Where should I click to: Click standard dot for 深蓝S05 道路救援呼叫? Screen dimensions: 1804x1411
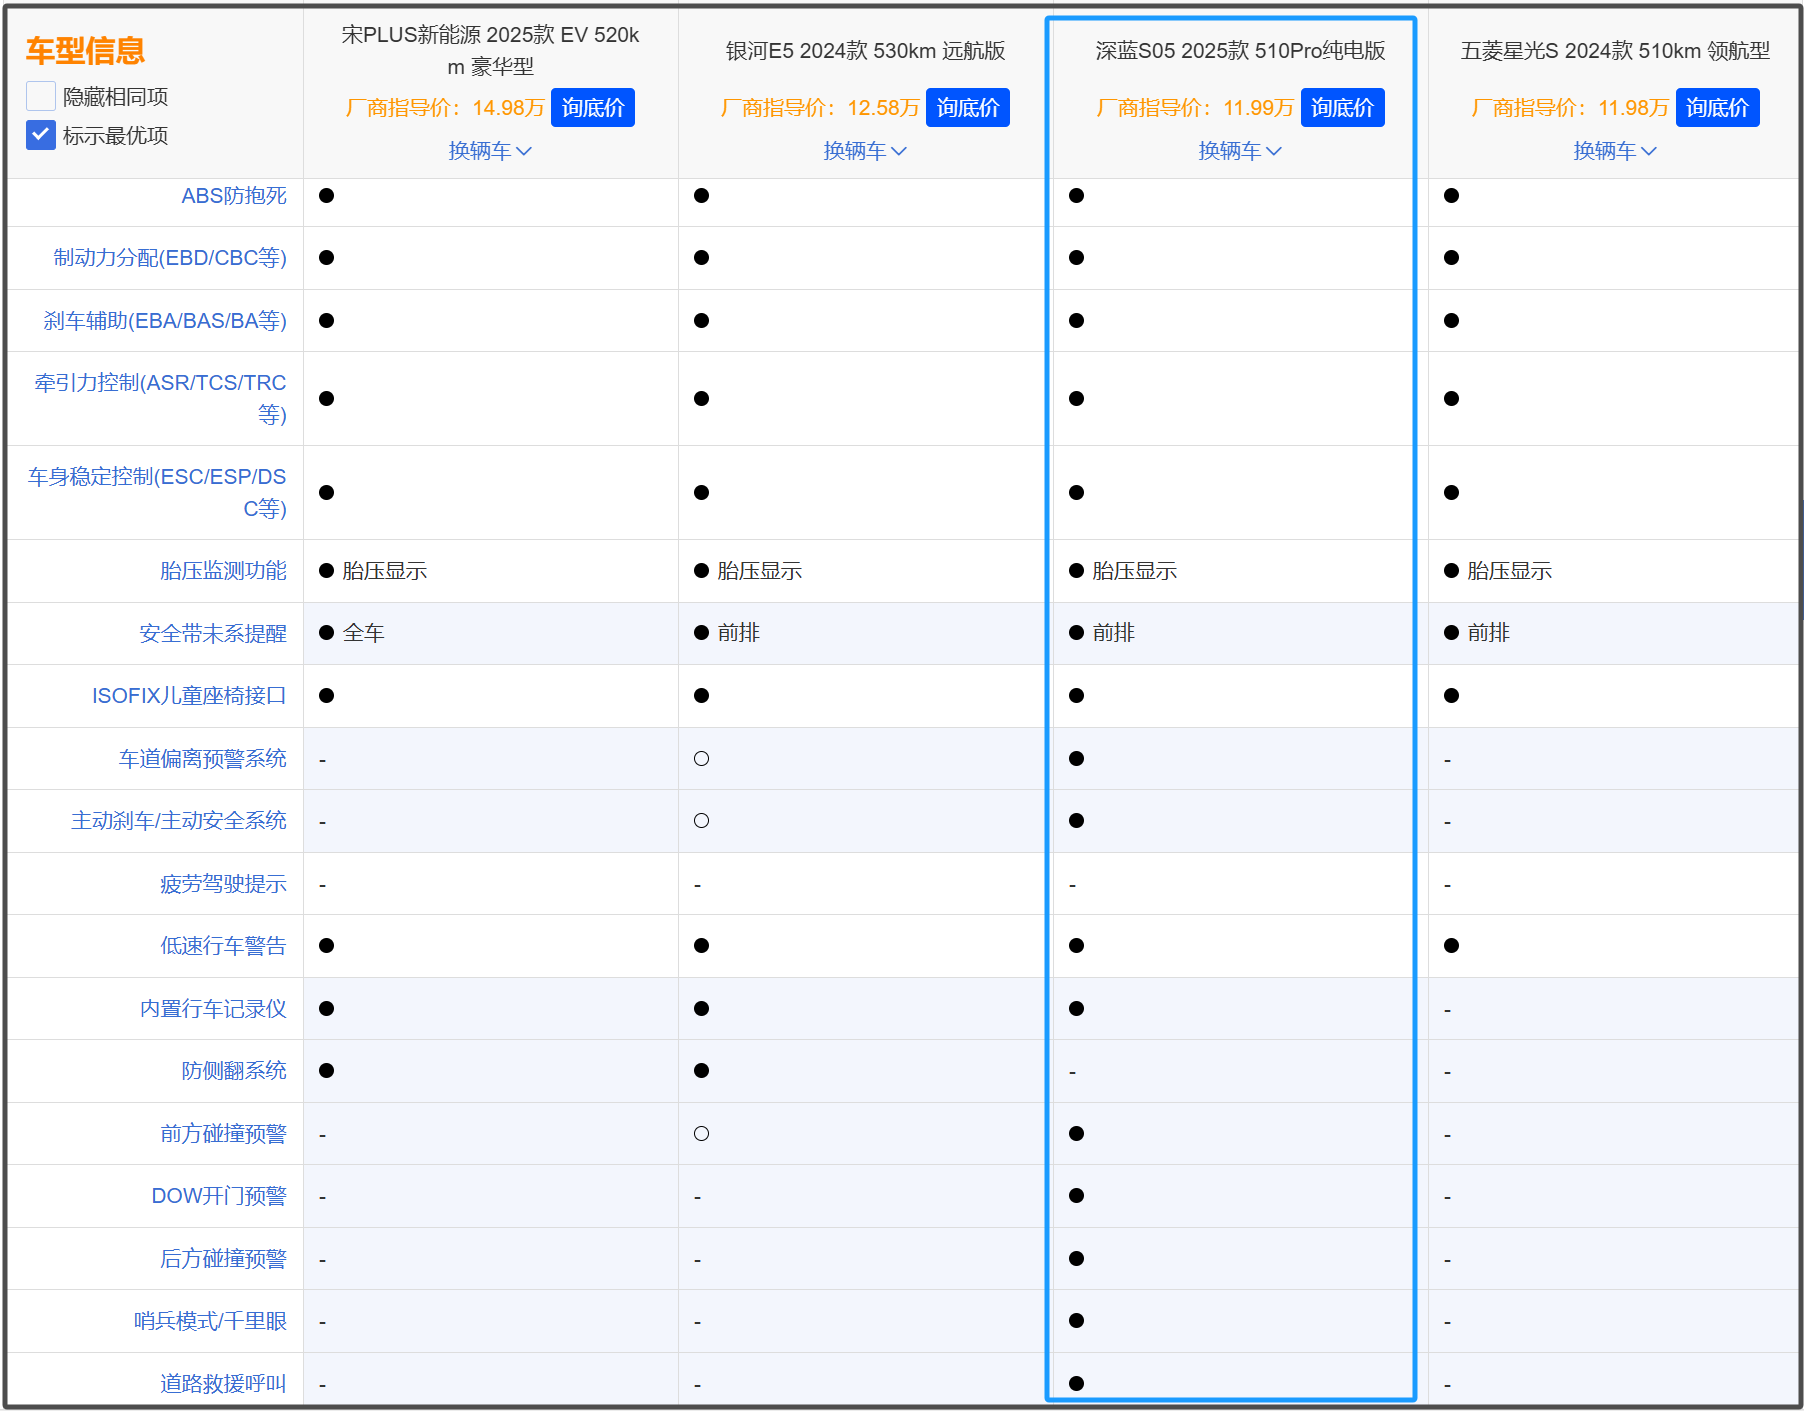(x=1076, y=1383)
